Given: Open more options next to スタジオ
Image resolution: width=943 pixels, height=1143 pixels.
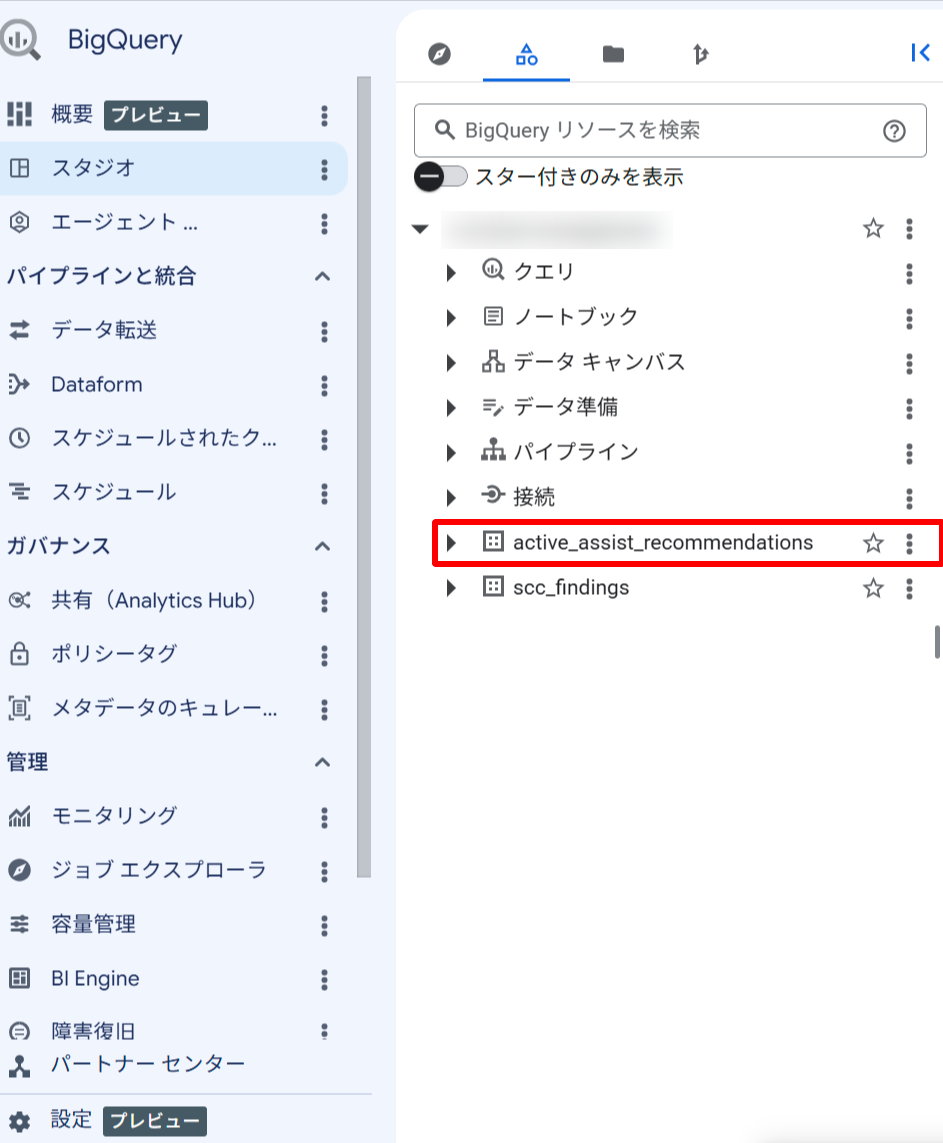Looking at the screenshot, I should pos(324,170).
